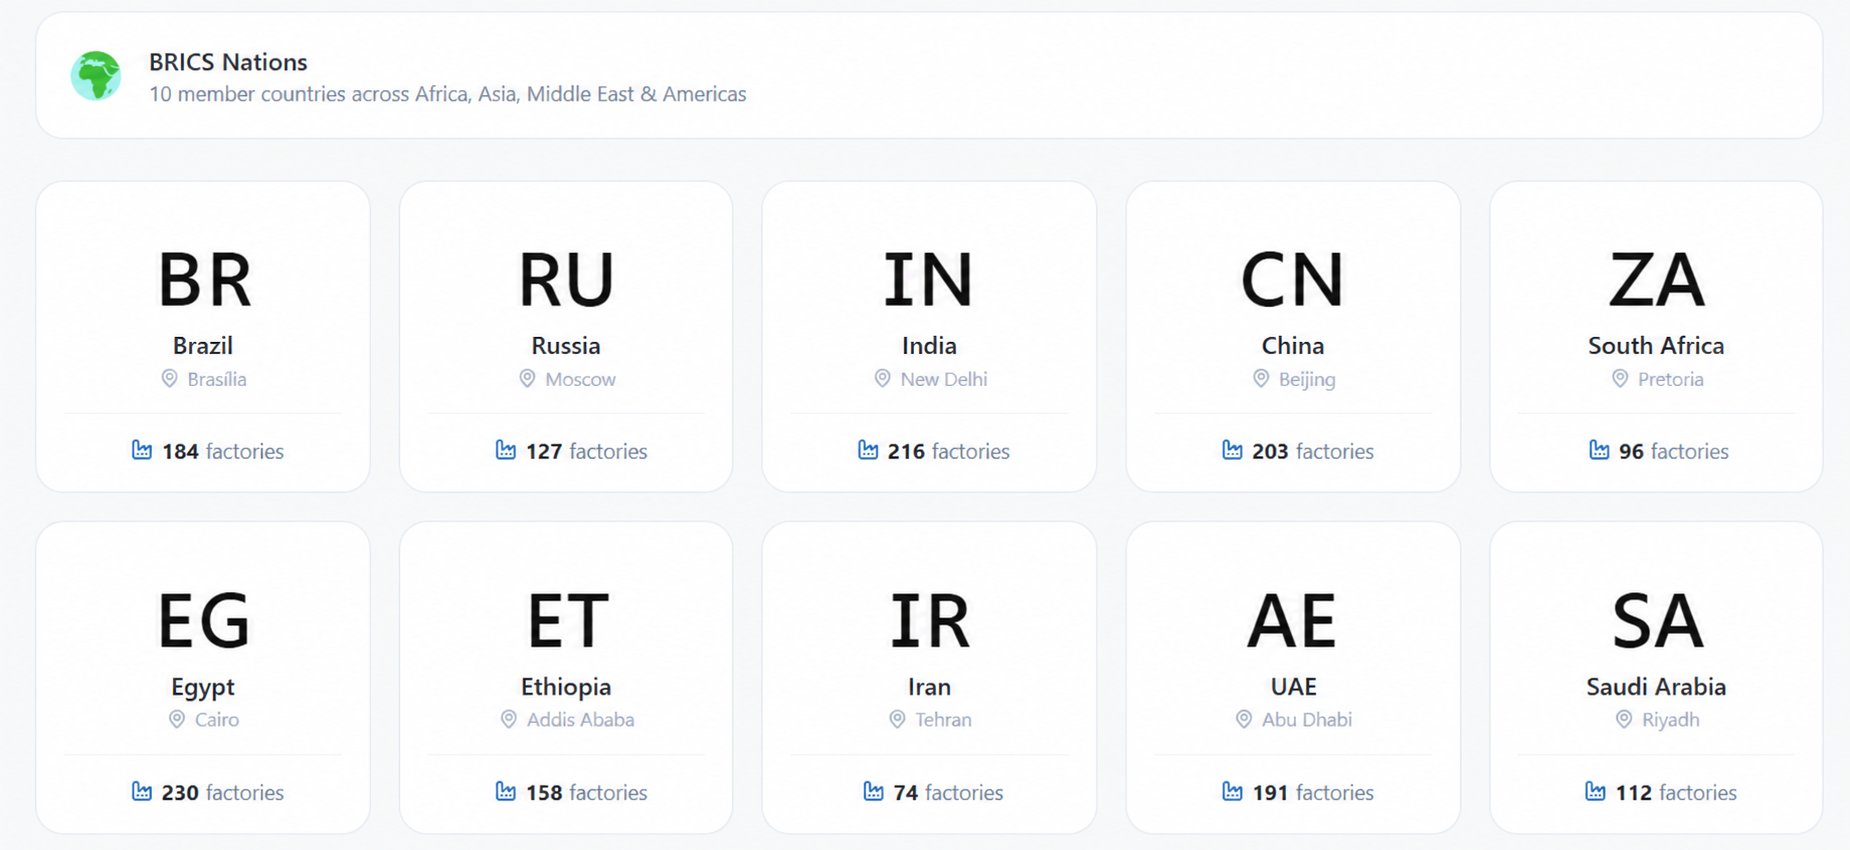Click the Tehran capital label
1850x850 pixels.
tap(943, 720)
